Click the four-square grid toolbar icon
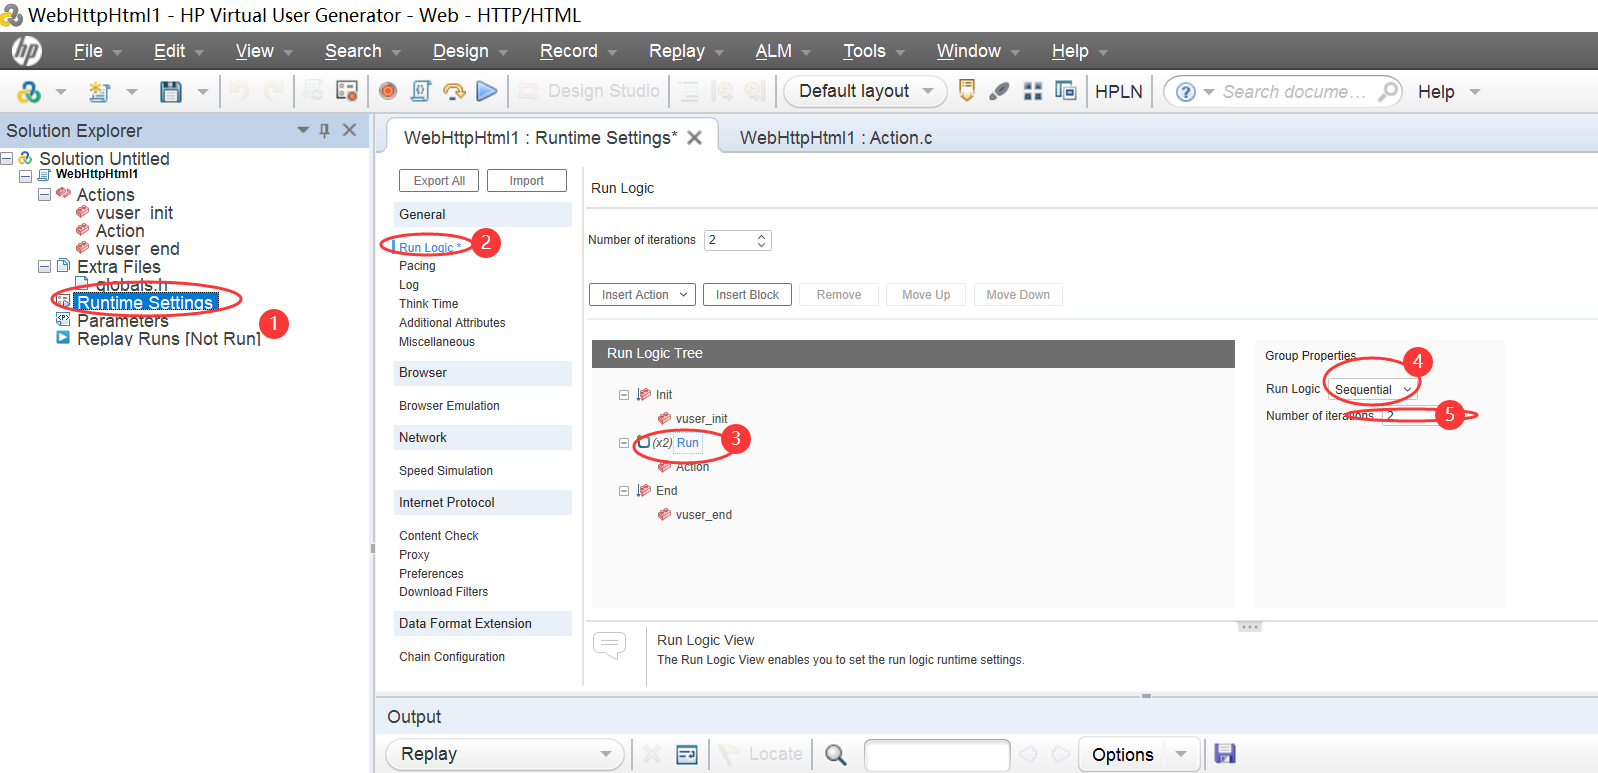Image resolution: width=1598 pixels, height=773 pixels. pos(1033,91)
